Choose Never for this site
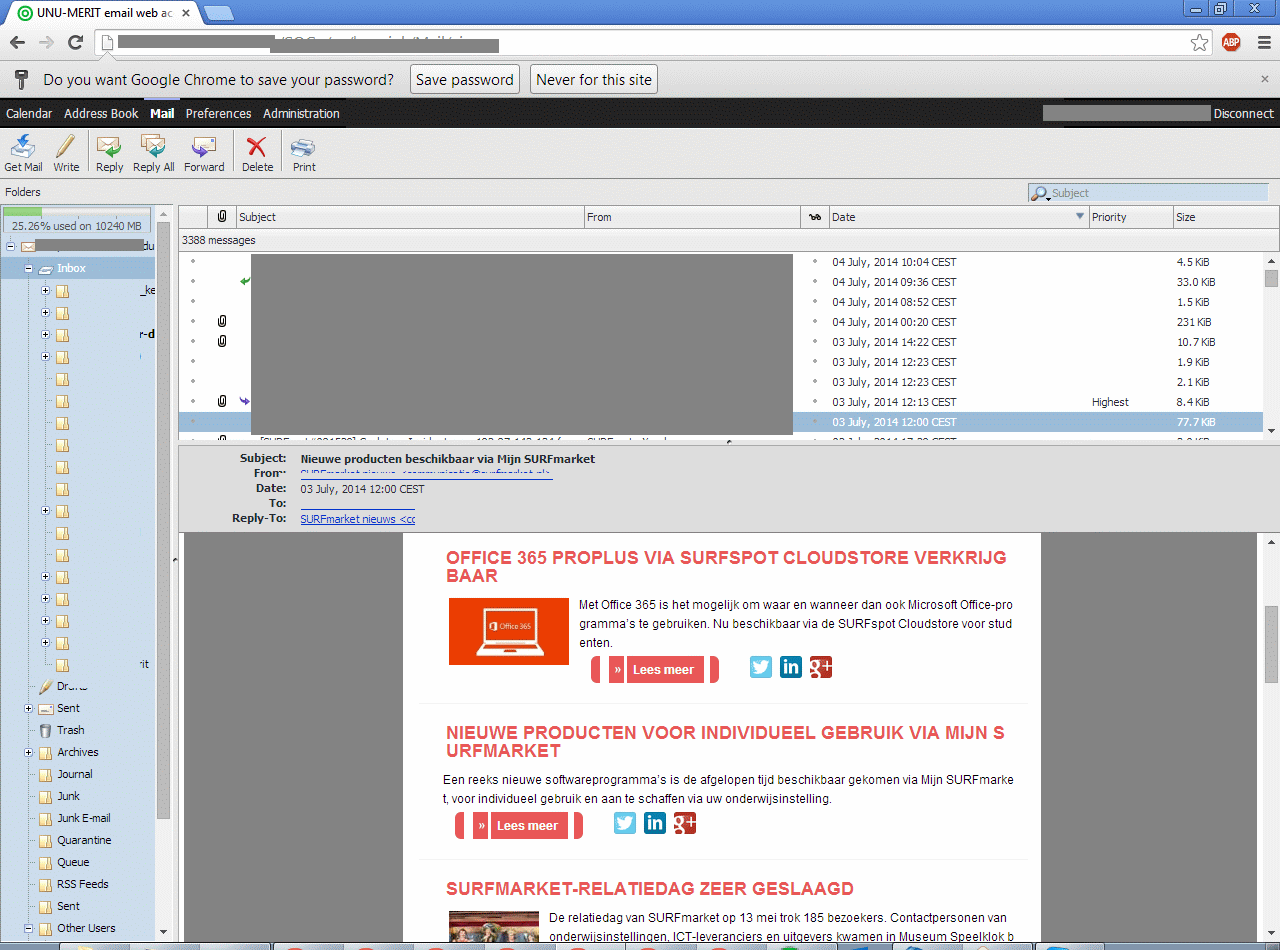The image size is (1280, 950). coord(594,80)
